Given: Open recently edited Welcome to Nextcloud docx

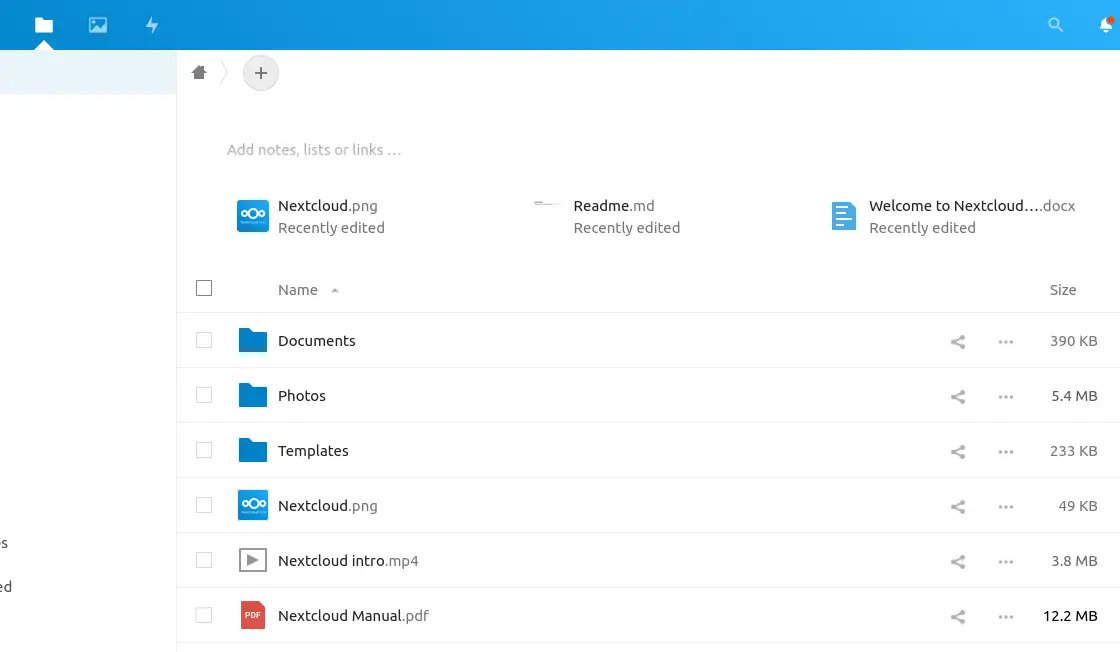Looking at the screenshot, I should (953, 216).
